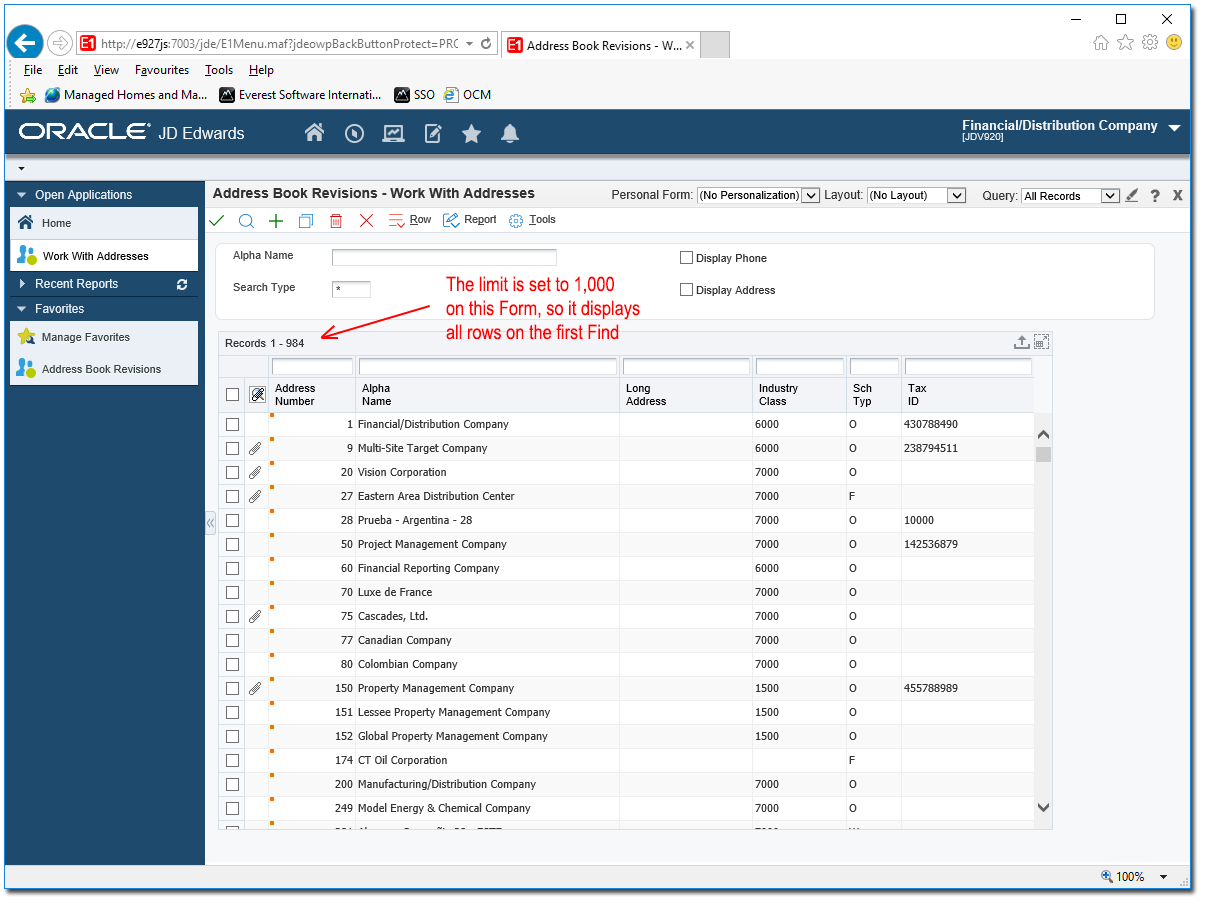Open the Personal Form dropdown
The width and height of the screenshot is (1207, 905).
[758, 195]
